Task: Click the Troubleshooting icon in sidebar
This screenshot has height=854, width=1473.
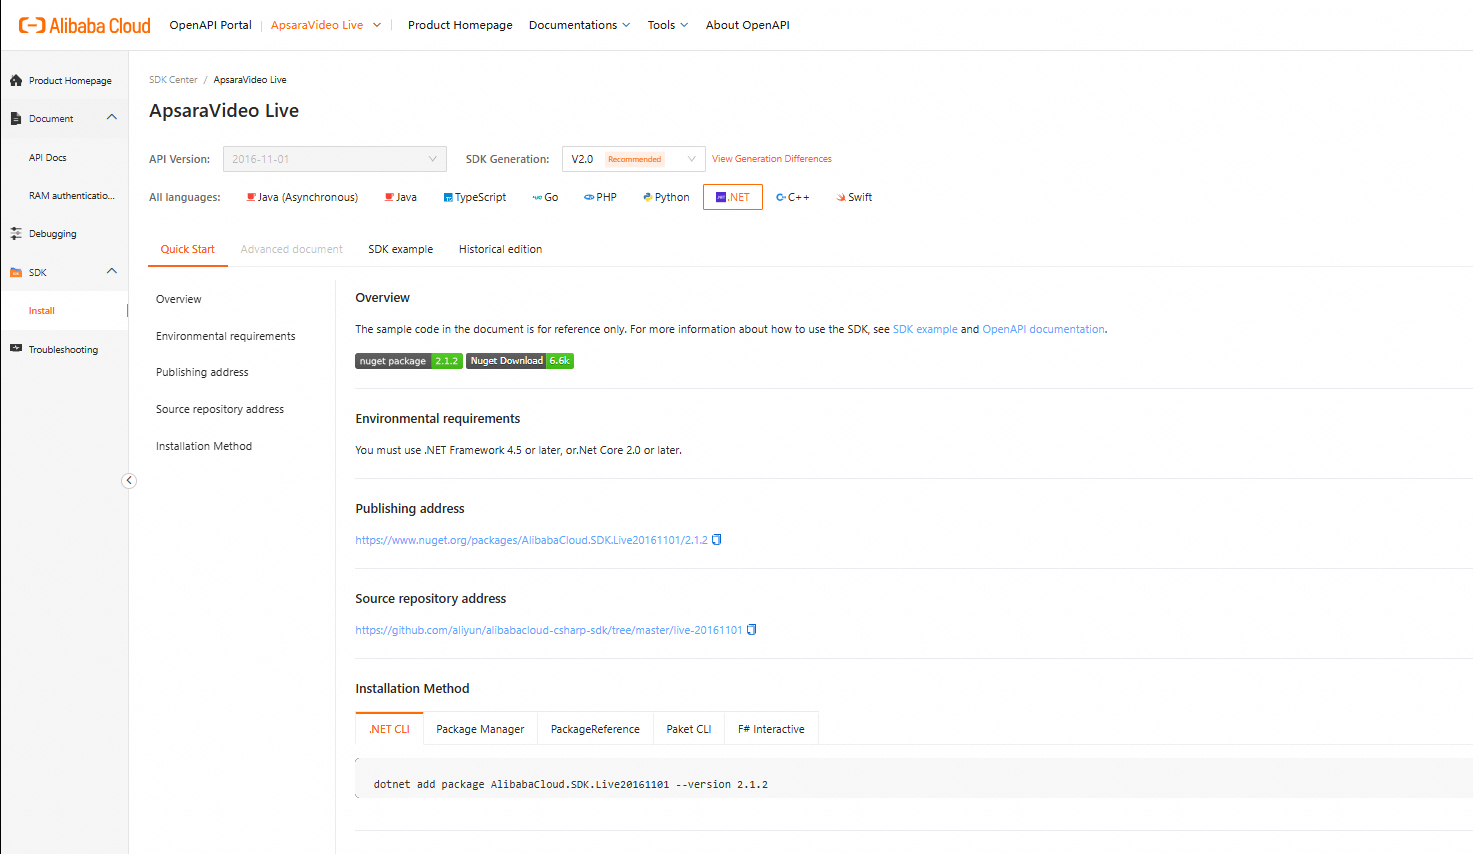Action: click(16, 349)
